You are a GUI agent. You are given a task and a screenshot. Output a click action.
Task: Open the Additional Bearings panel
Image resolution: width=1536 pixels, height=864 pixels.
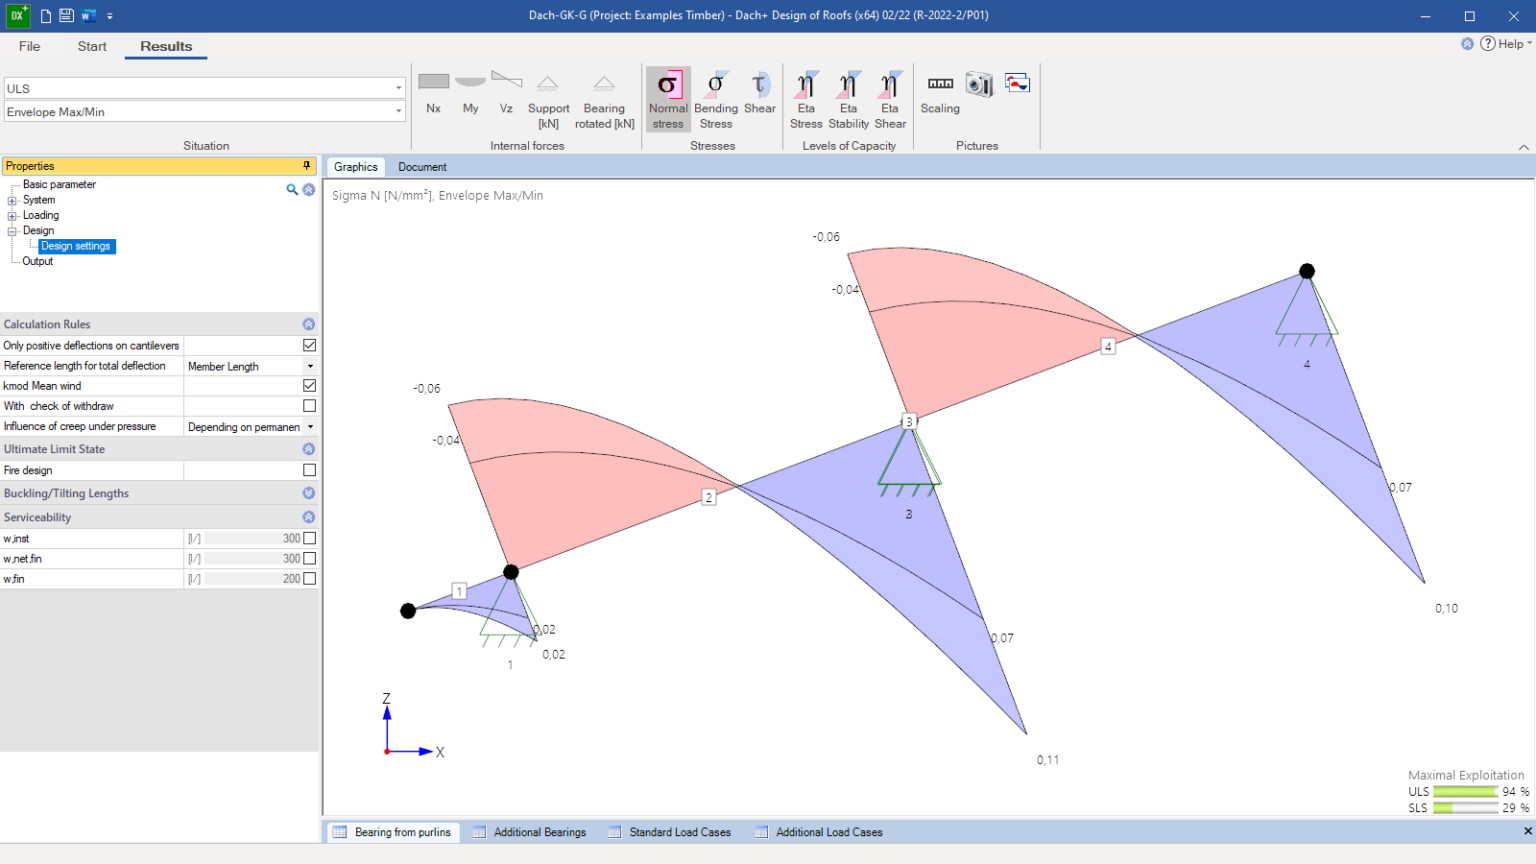tap(539, 832)
